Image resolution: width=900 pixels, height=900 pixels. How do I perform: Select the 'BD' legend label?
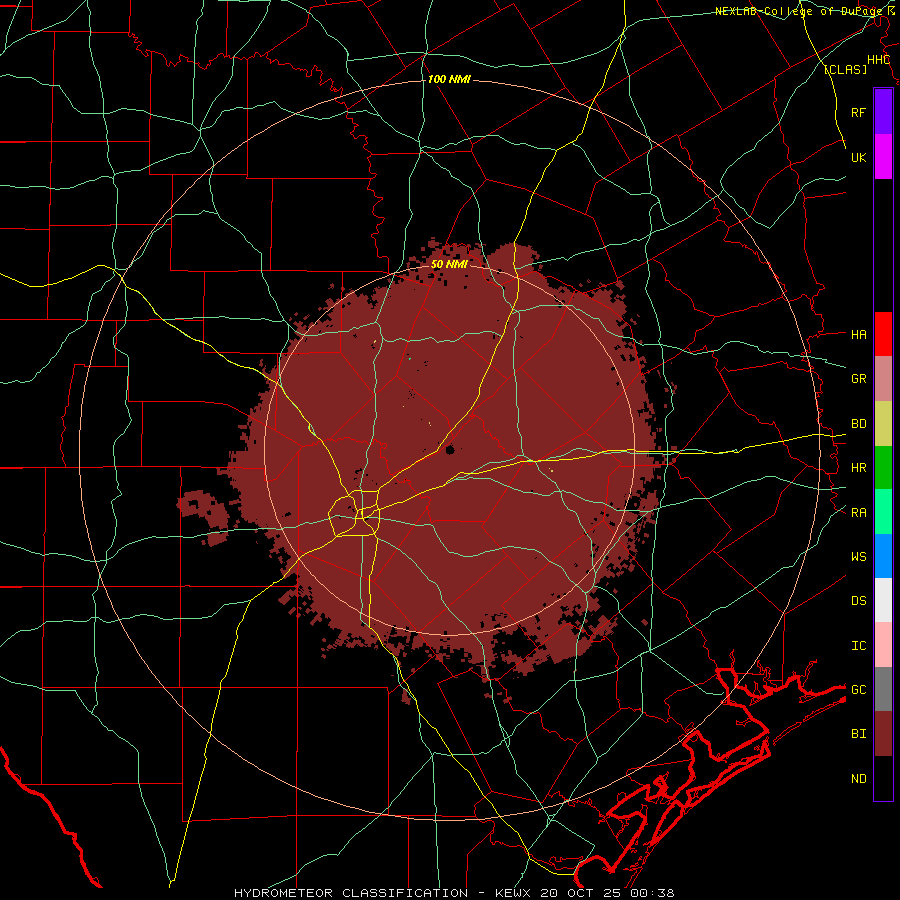858,424
